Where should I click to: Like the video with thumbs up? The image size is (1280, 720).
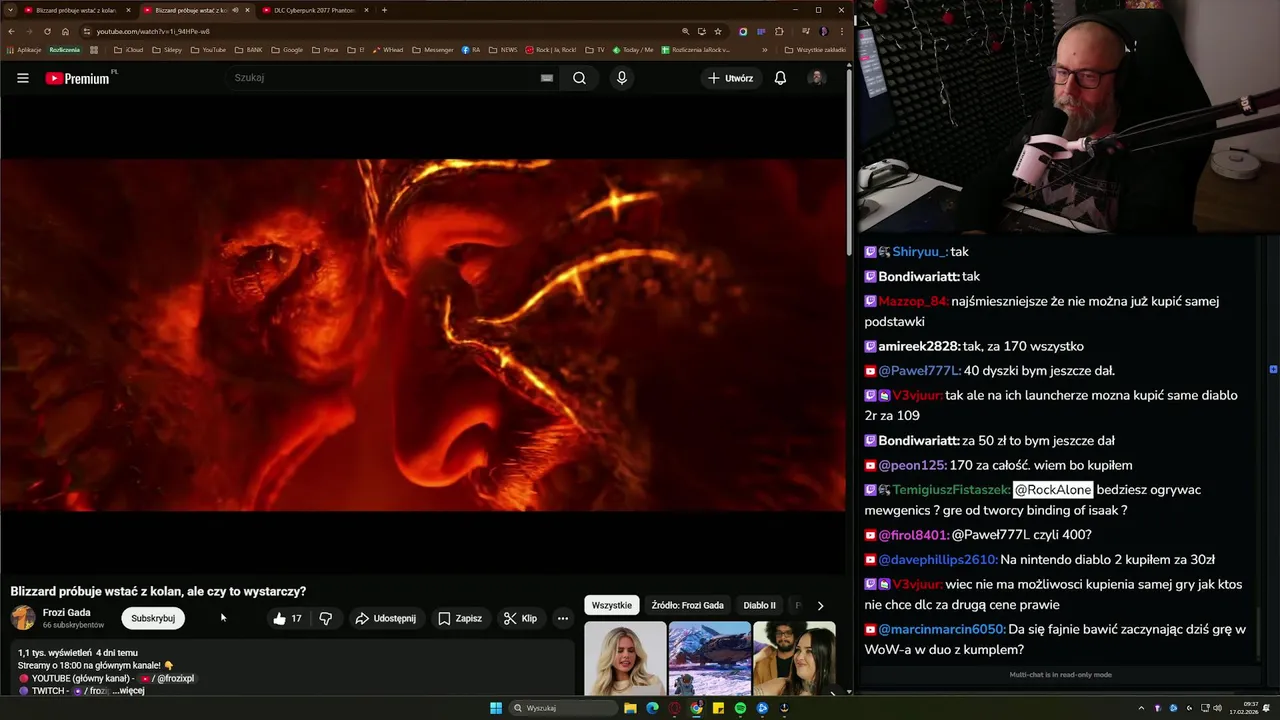(x=287, y=618)
